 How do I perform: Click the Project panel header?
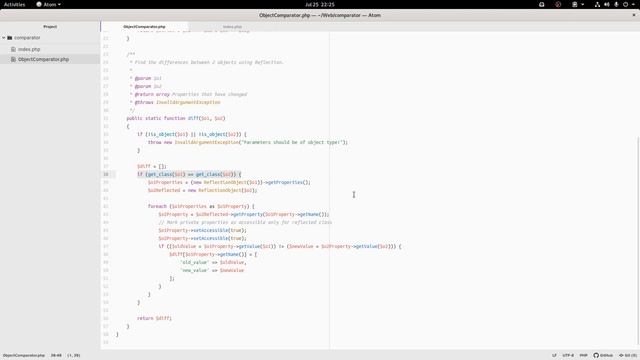(x=50, y=27)
